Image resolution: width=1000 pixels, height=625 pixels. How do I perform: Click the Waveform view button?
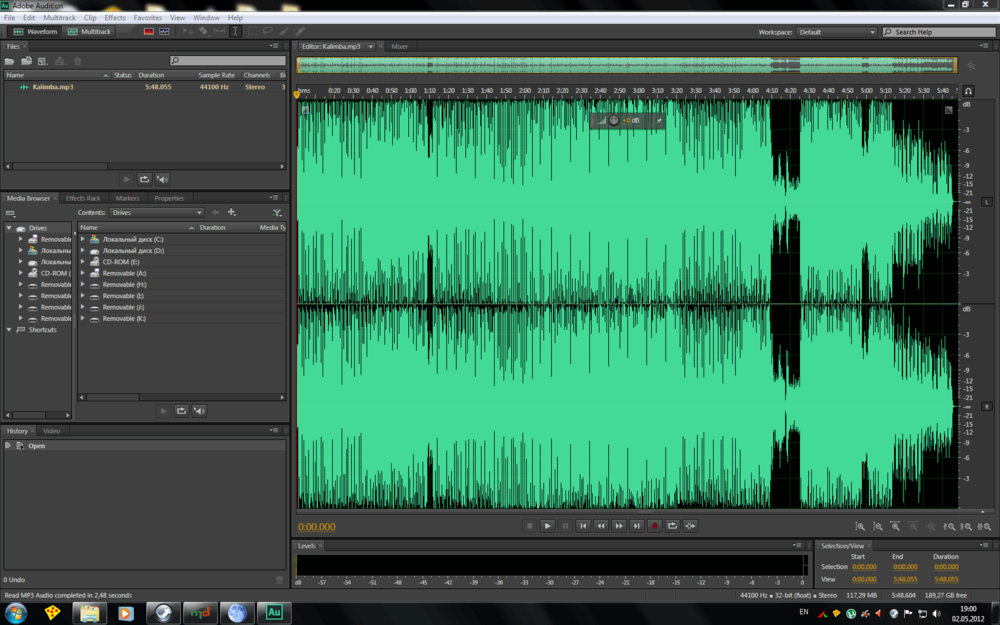coord(35,32)
